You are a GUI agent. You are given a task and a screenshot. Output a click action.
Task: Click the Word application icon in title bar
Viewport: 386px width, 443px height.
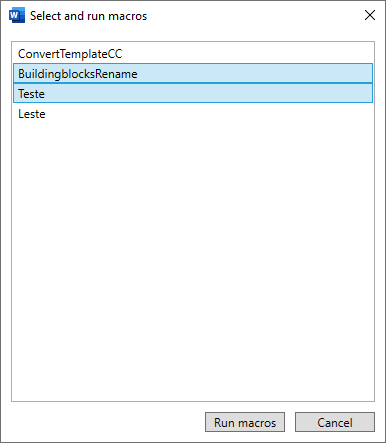[x=17, y=16]
